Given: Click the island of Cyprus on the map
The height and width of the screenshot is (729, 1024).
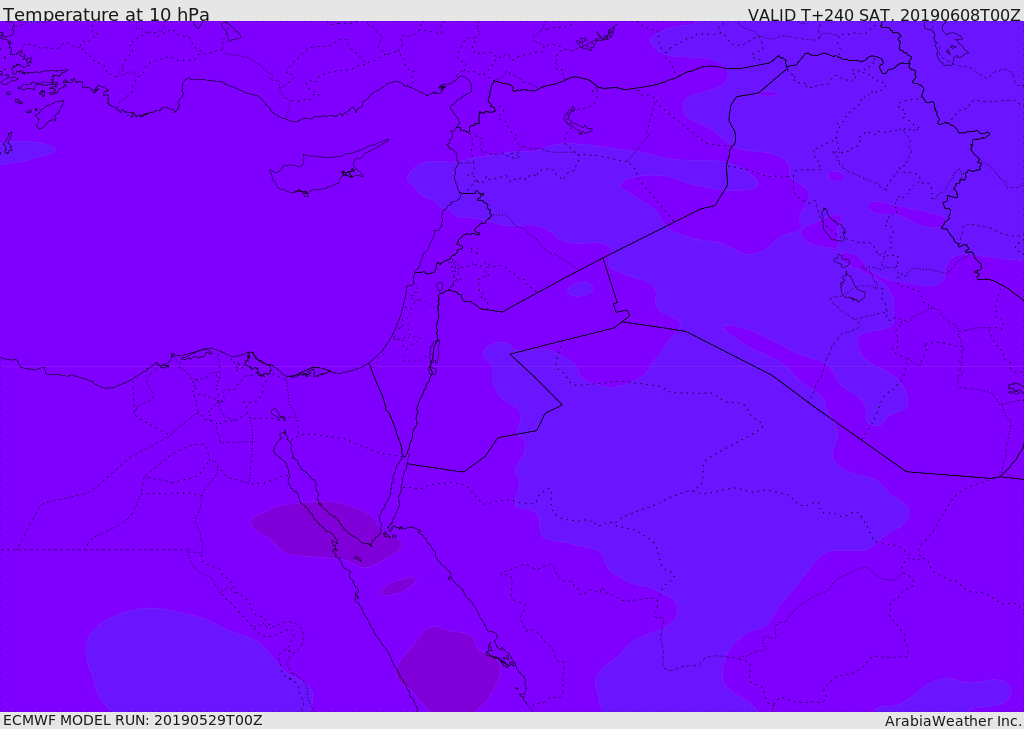Looking at the screenshot, I should click(x=327, y=169).
